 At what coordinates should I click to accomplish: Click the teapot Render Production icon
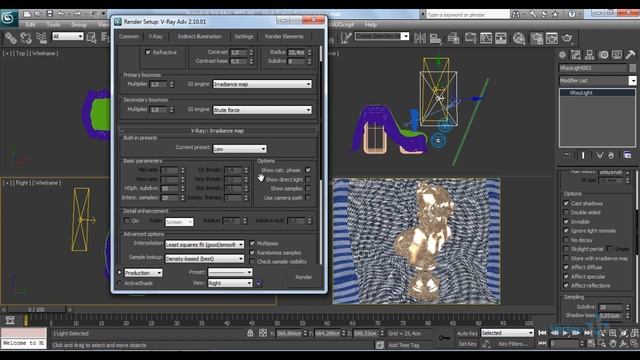pyautogui.click(x=567, y=38)
